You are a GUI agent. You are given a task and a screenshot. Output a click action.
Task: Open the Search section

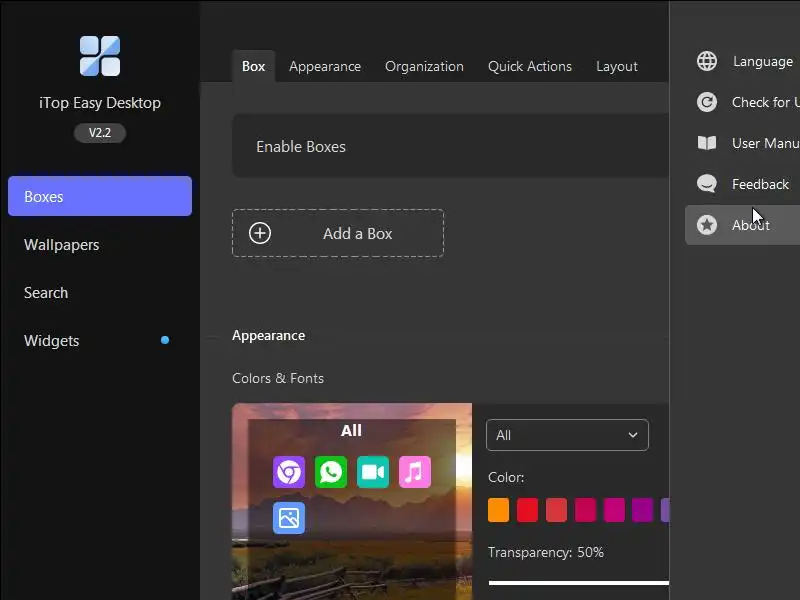(46, 293)
